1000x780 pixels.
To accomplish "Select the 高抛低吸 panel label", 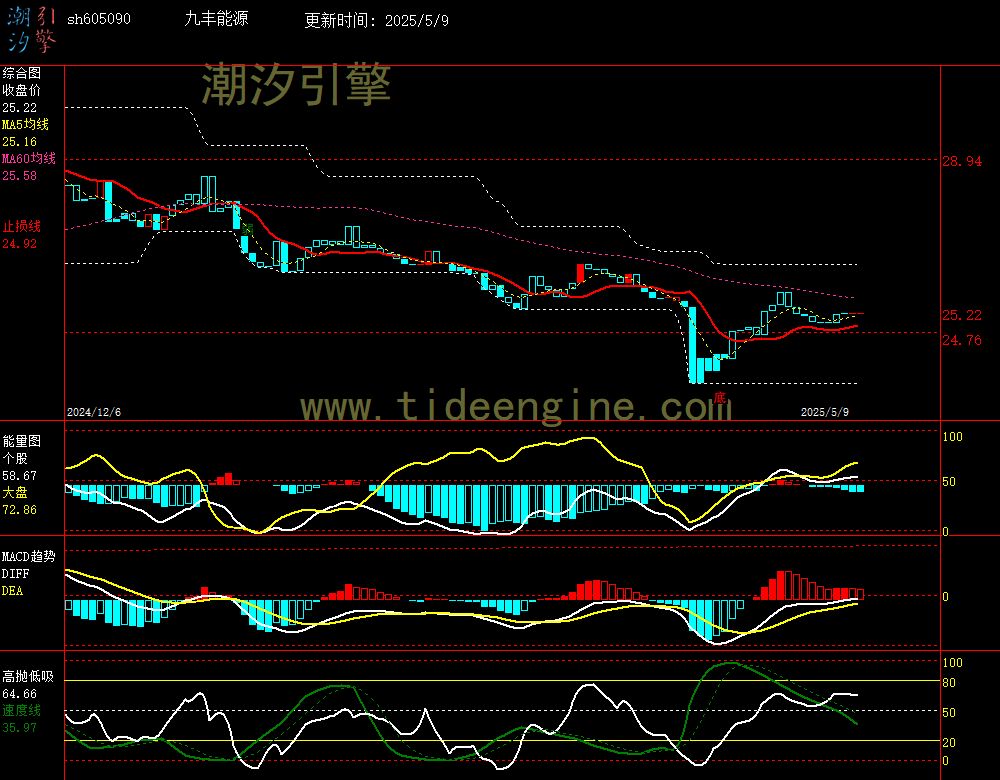I will [x=29, y=677].
